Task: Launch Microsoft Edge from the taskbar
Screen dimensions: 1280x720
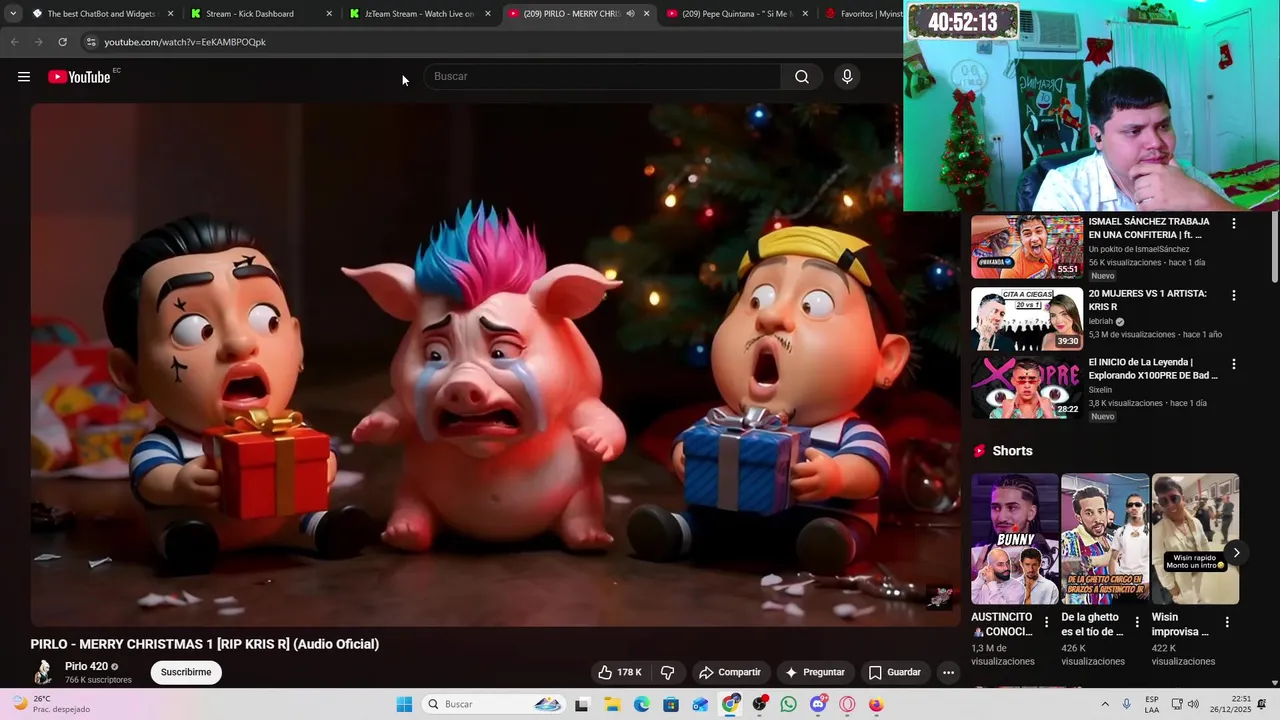Action: (x=642, y=704)
